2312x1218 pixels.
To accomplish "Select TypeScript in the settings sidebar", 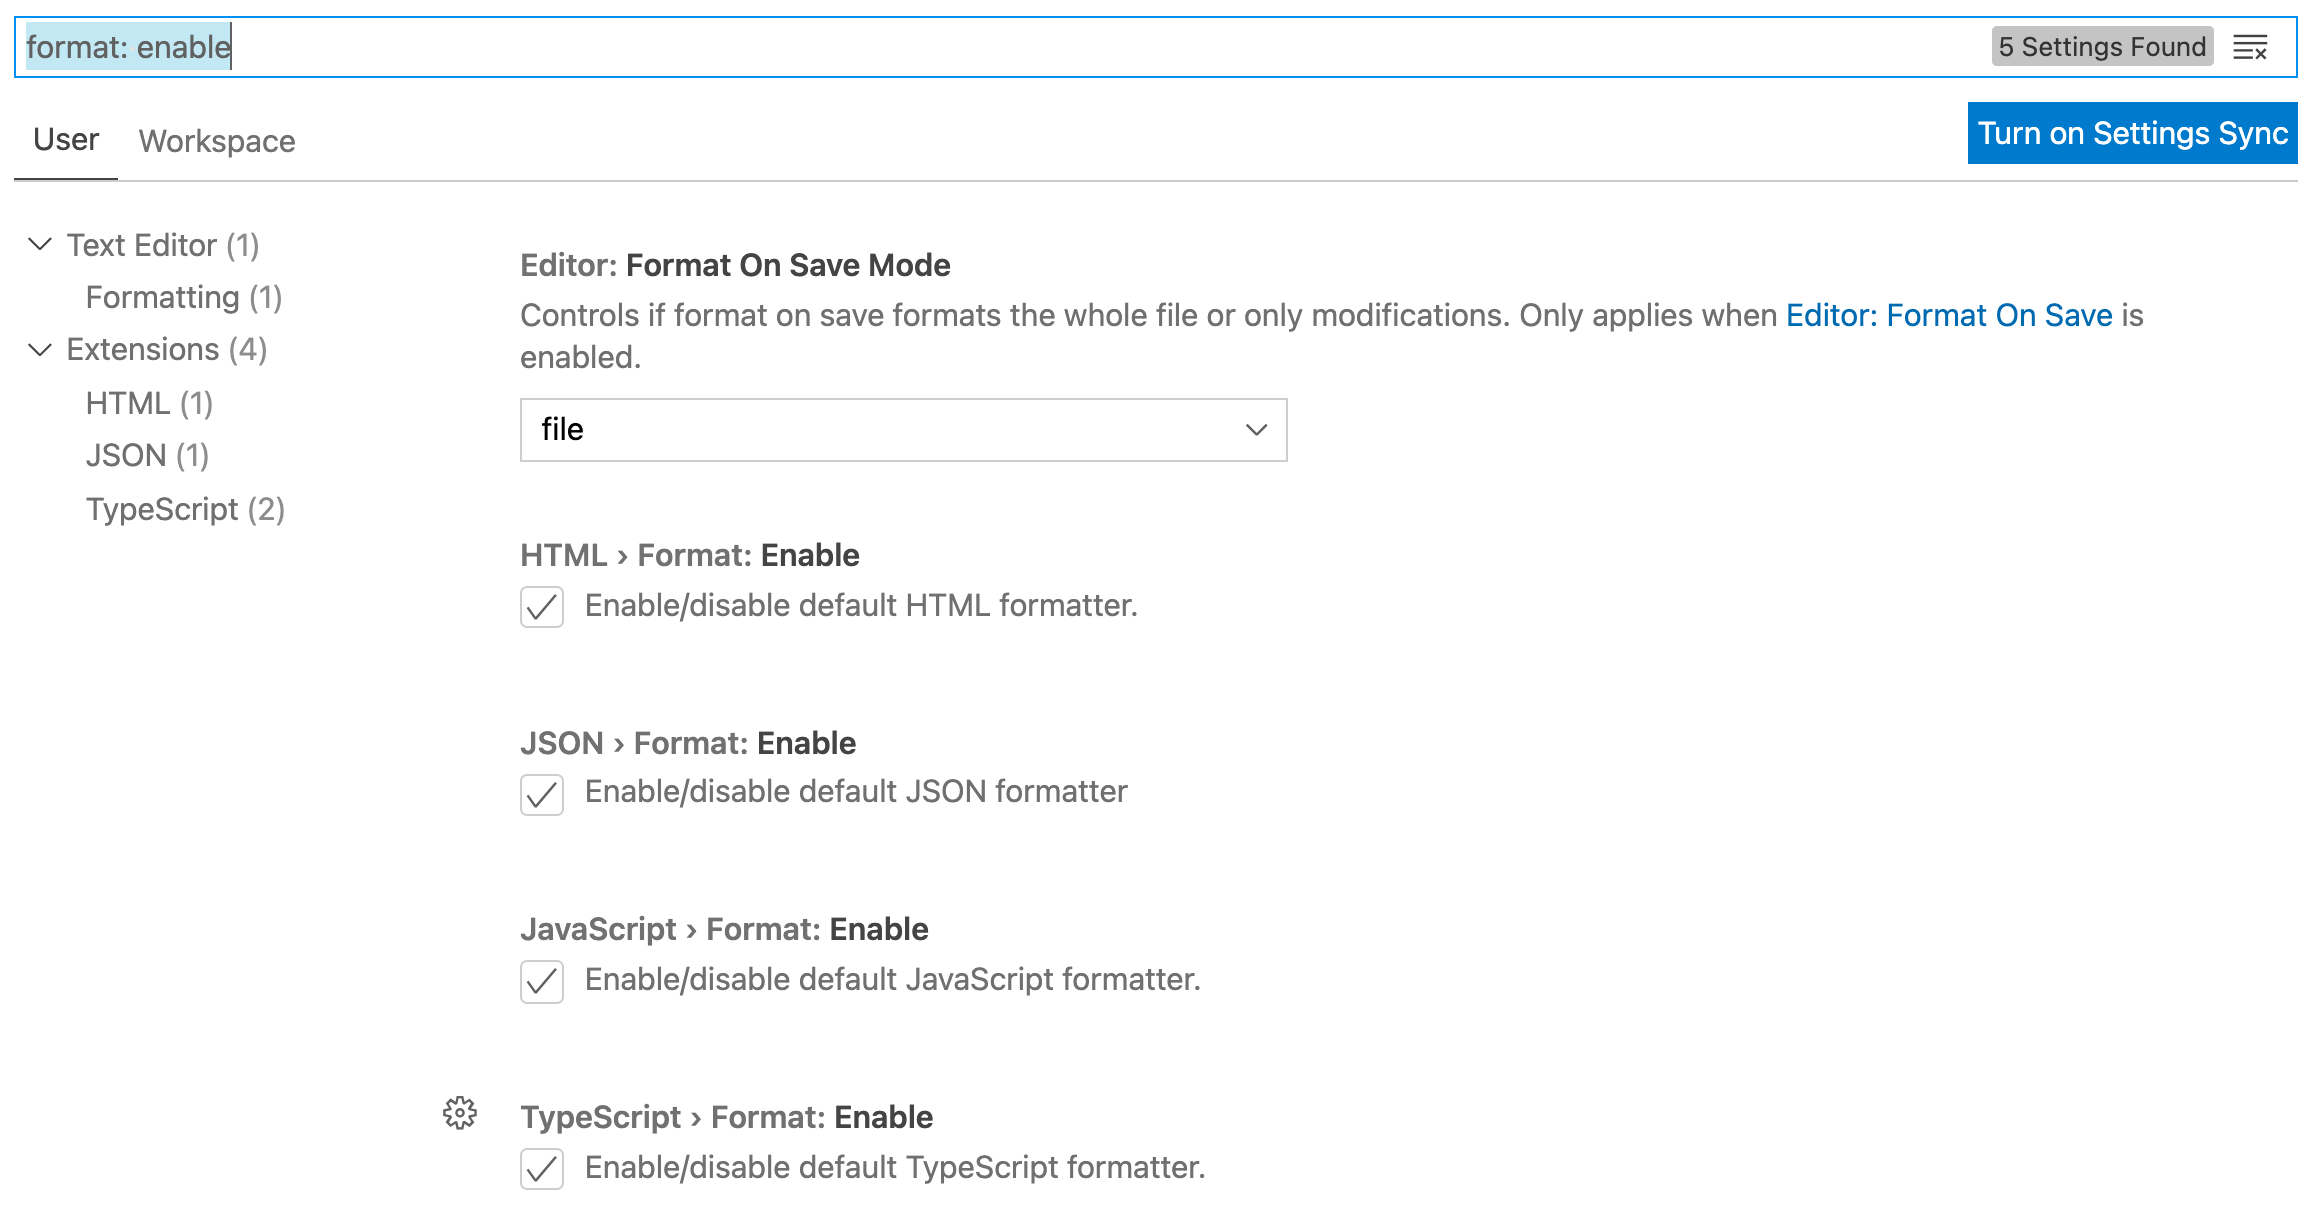I will [185, 509].
